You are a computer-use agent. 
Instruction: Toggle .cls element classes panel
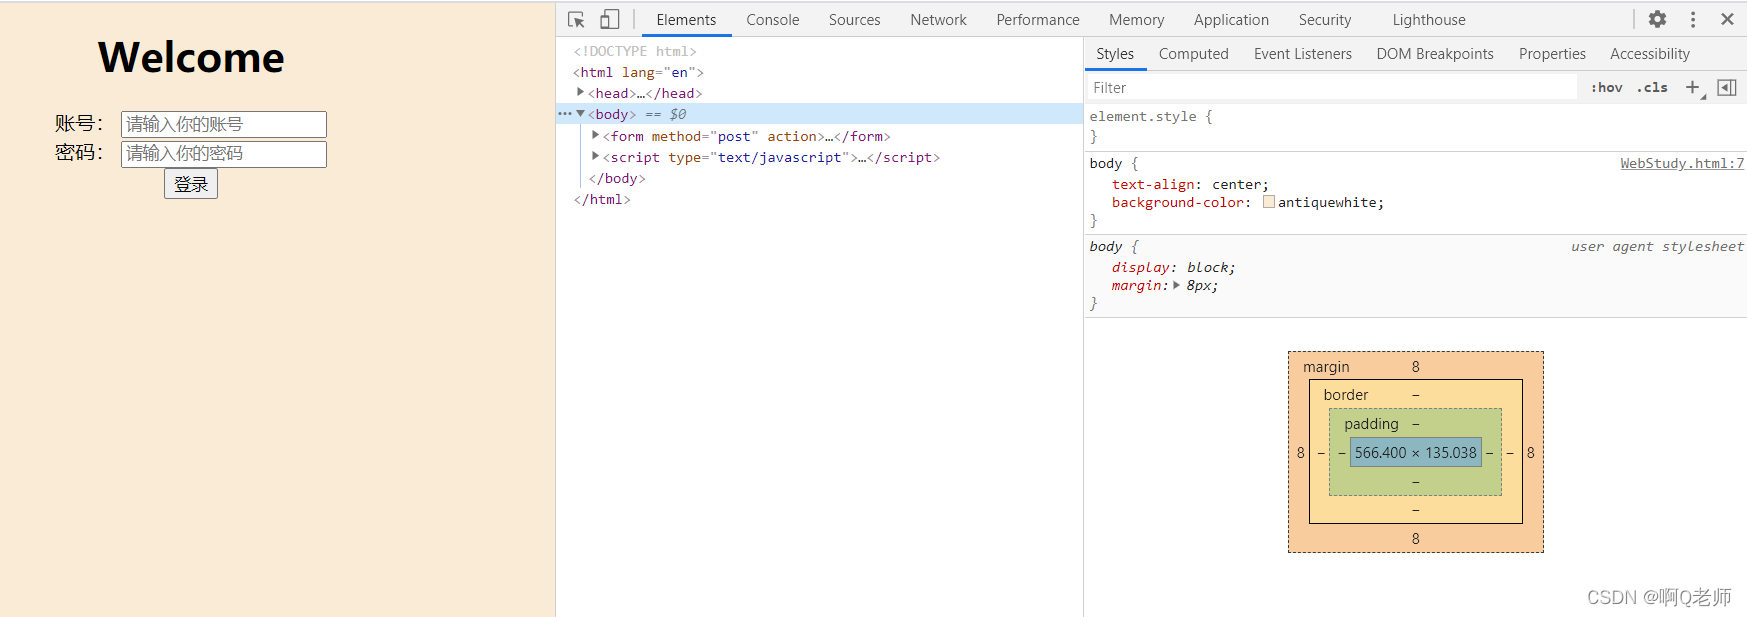(1652, 88)
